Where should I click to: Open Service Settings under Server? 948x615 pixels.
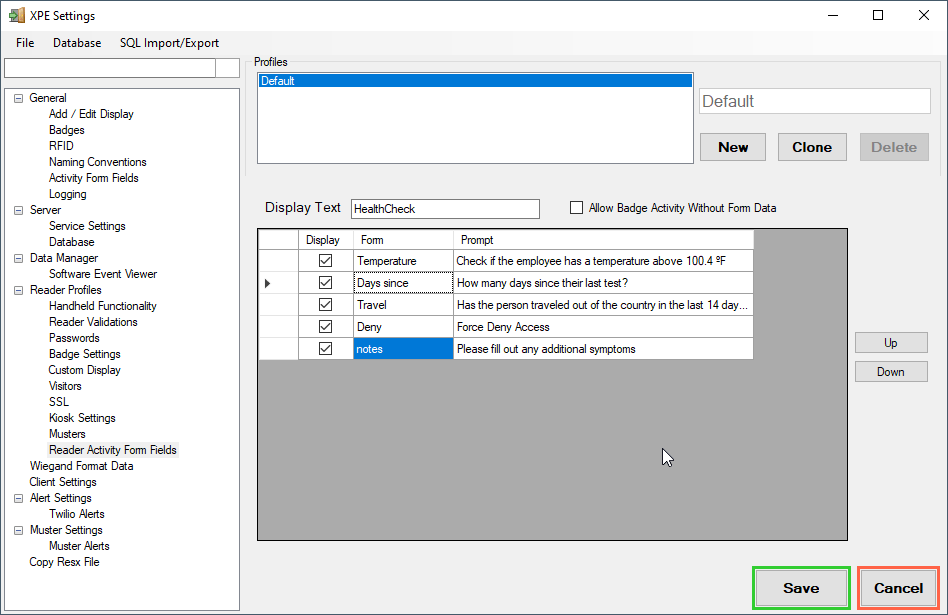[87, 226]
